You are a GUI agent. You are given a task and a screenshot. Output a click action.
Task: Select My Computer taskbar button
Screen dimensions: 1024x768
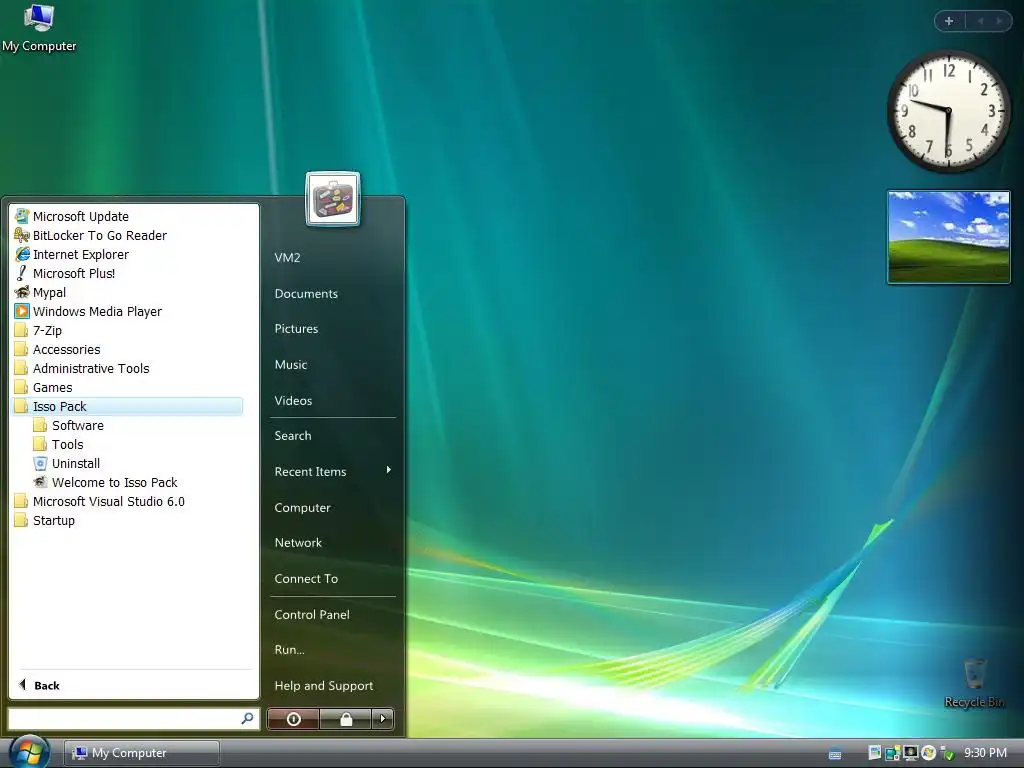(142, 753)
